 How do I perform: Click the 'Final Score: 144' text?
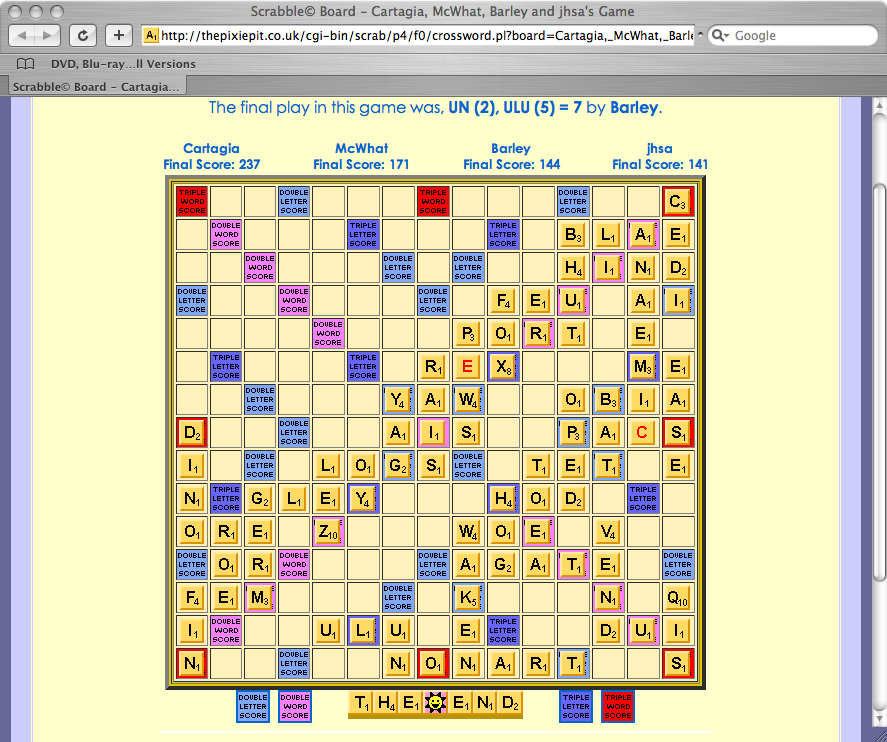coord(511,165)
